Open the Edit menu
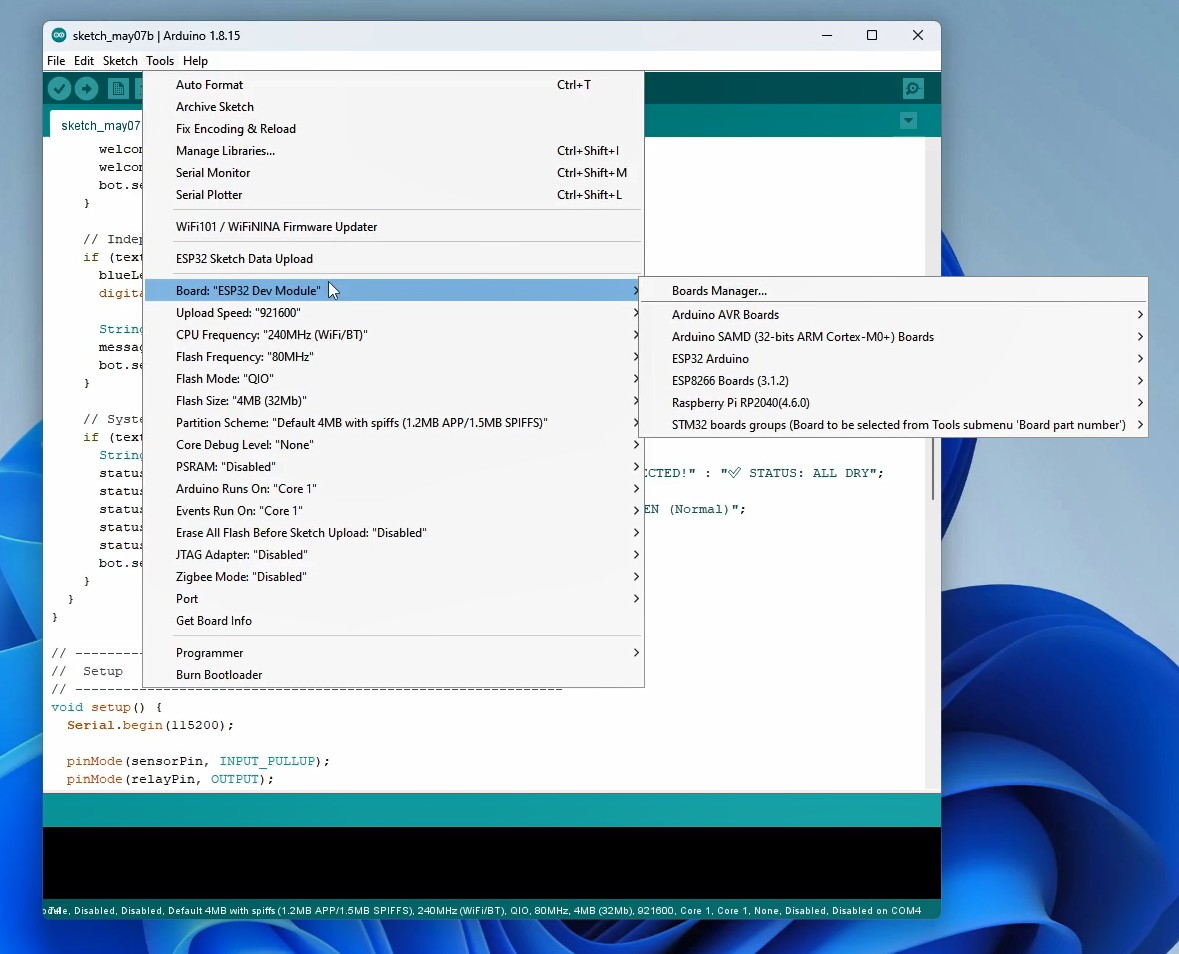The image size is (1179, 954). tap(83, 61)
